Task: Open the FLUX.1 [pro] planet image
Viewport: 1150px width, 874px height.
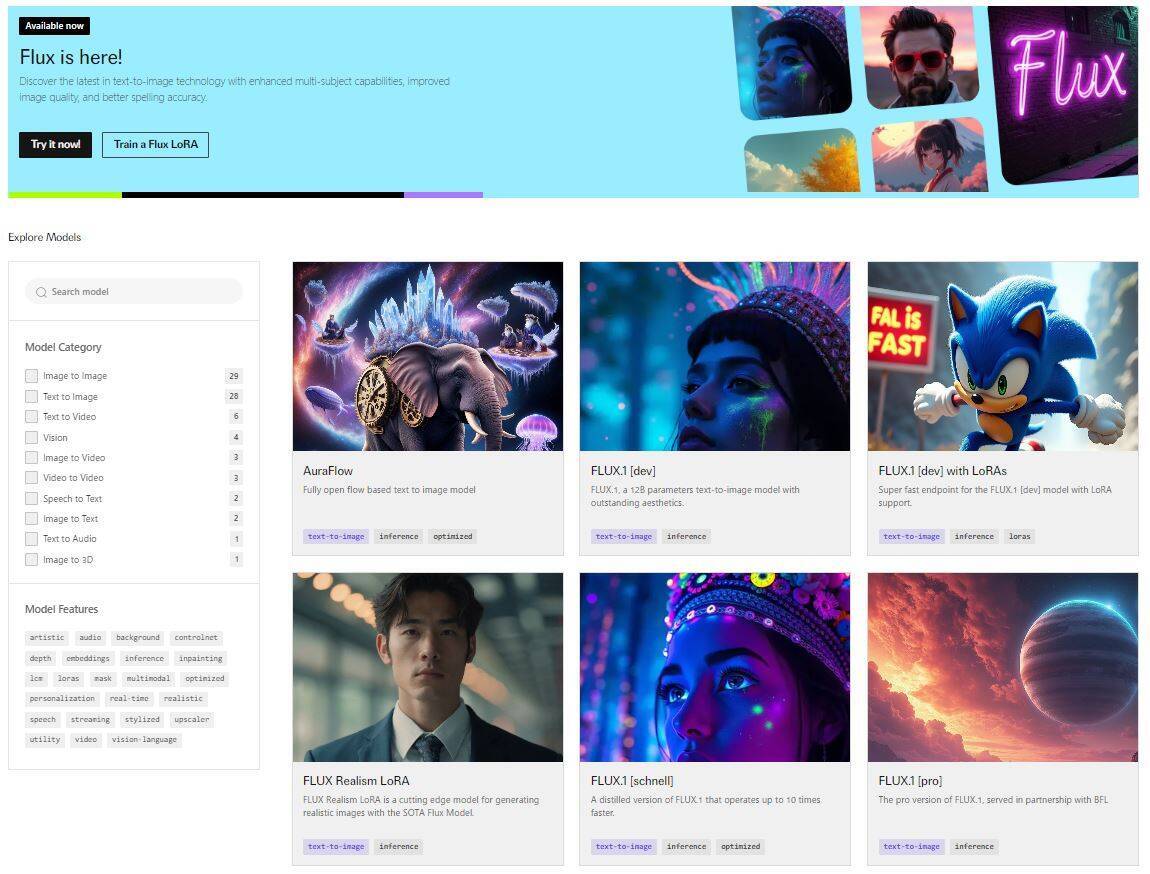Action: (x=1002, y=667)
